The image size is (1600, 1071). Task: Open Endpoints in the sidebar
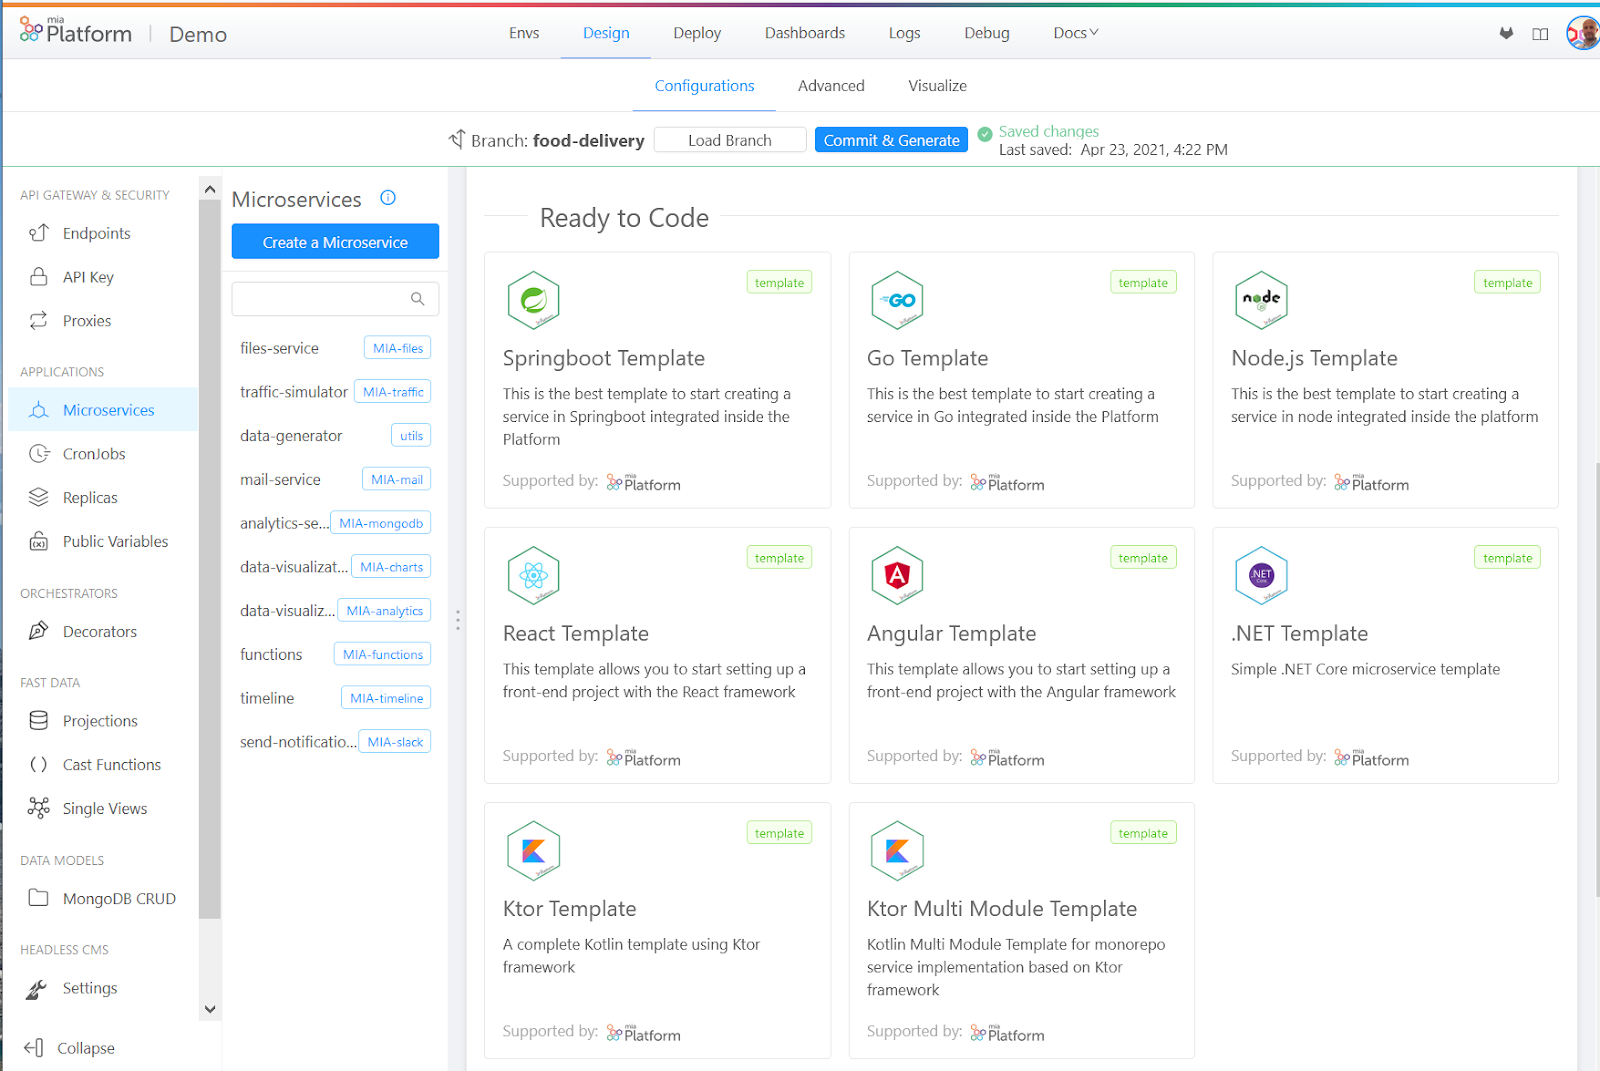pos(96,233)
